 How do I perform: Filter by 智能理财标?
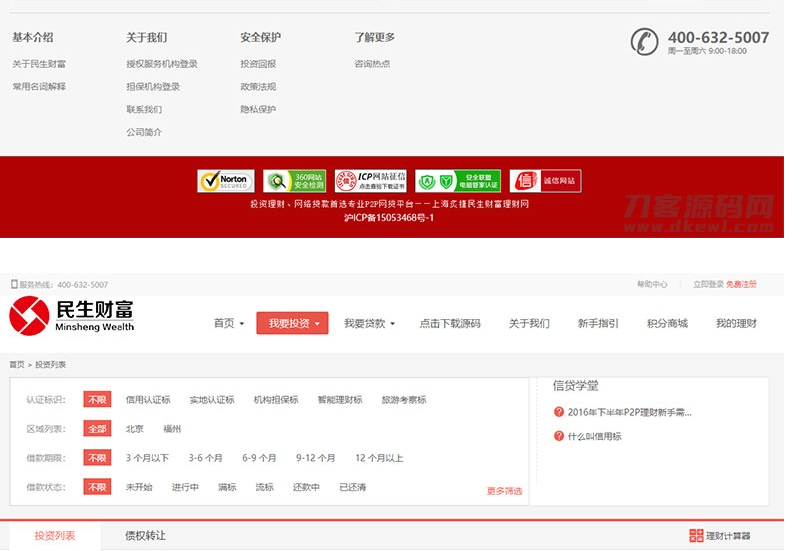[x=340, y=399]
